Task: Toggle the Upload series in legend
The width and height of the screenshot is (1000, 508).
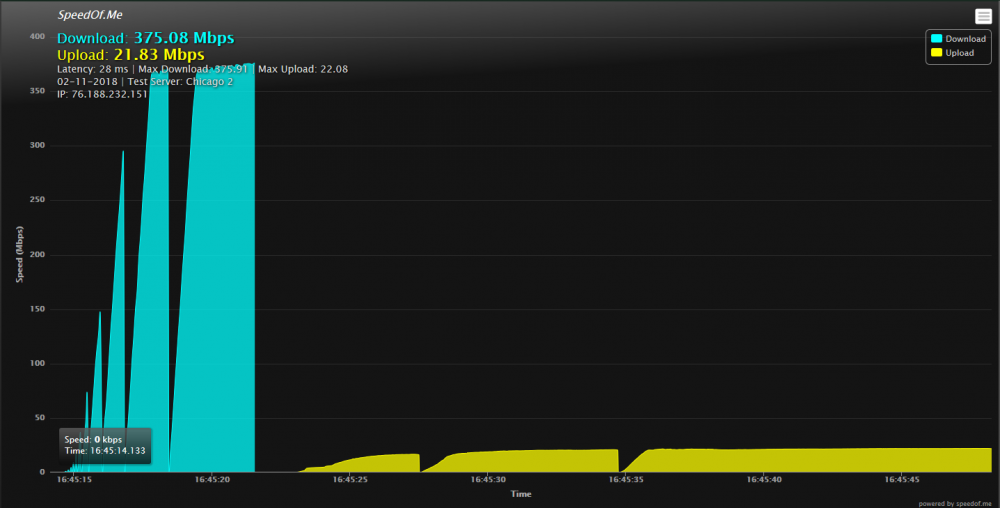Action: [x=952, y=53]
